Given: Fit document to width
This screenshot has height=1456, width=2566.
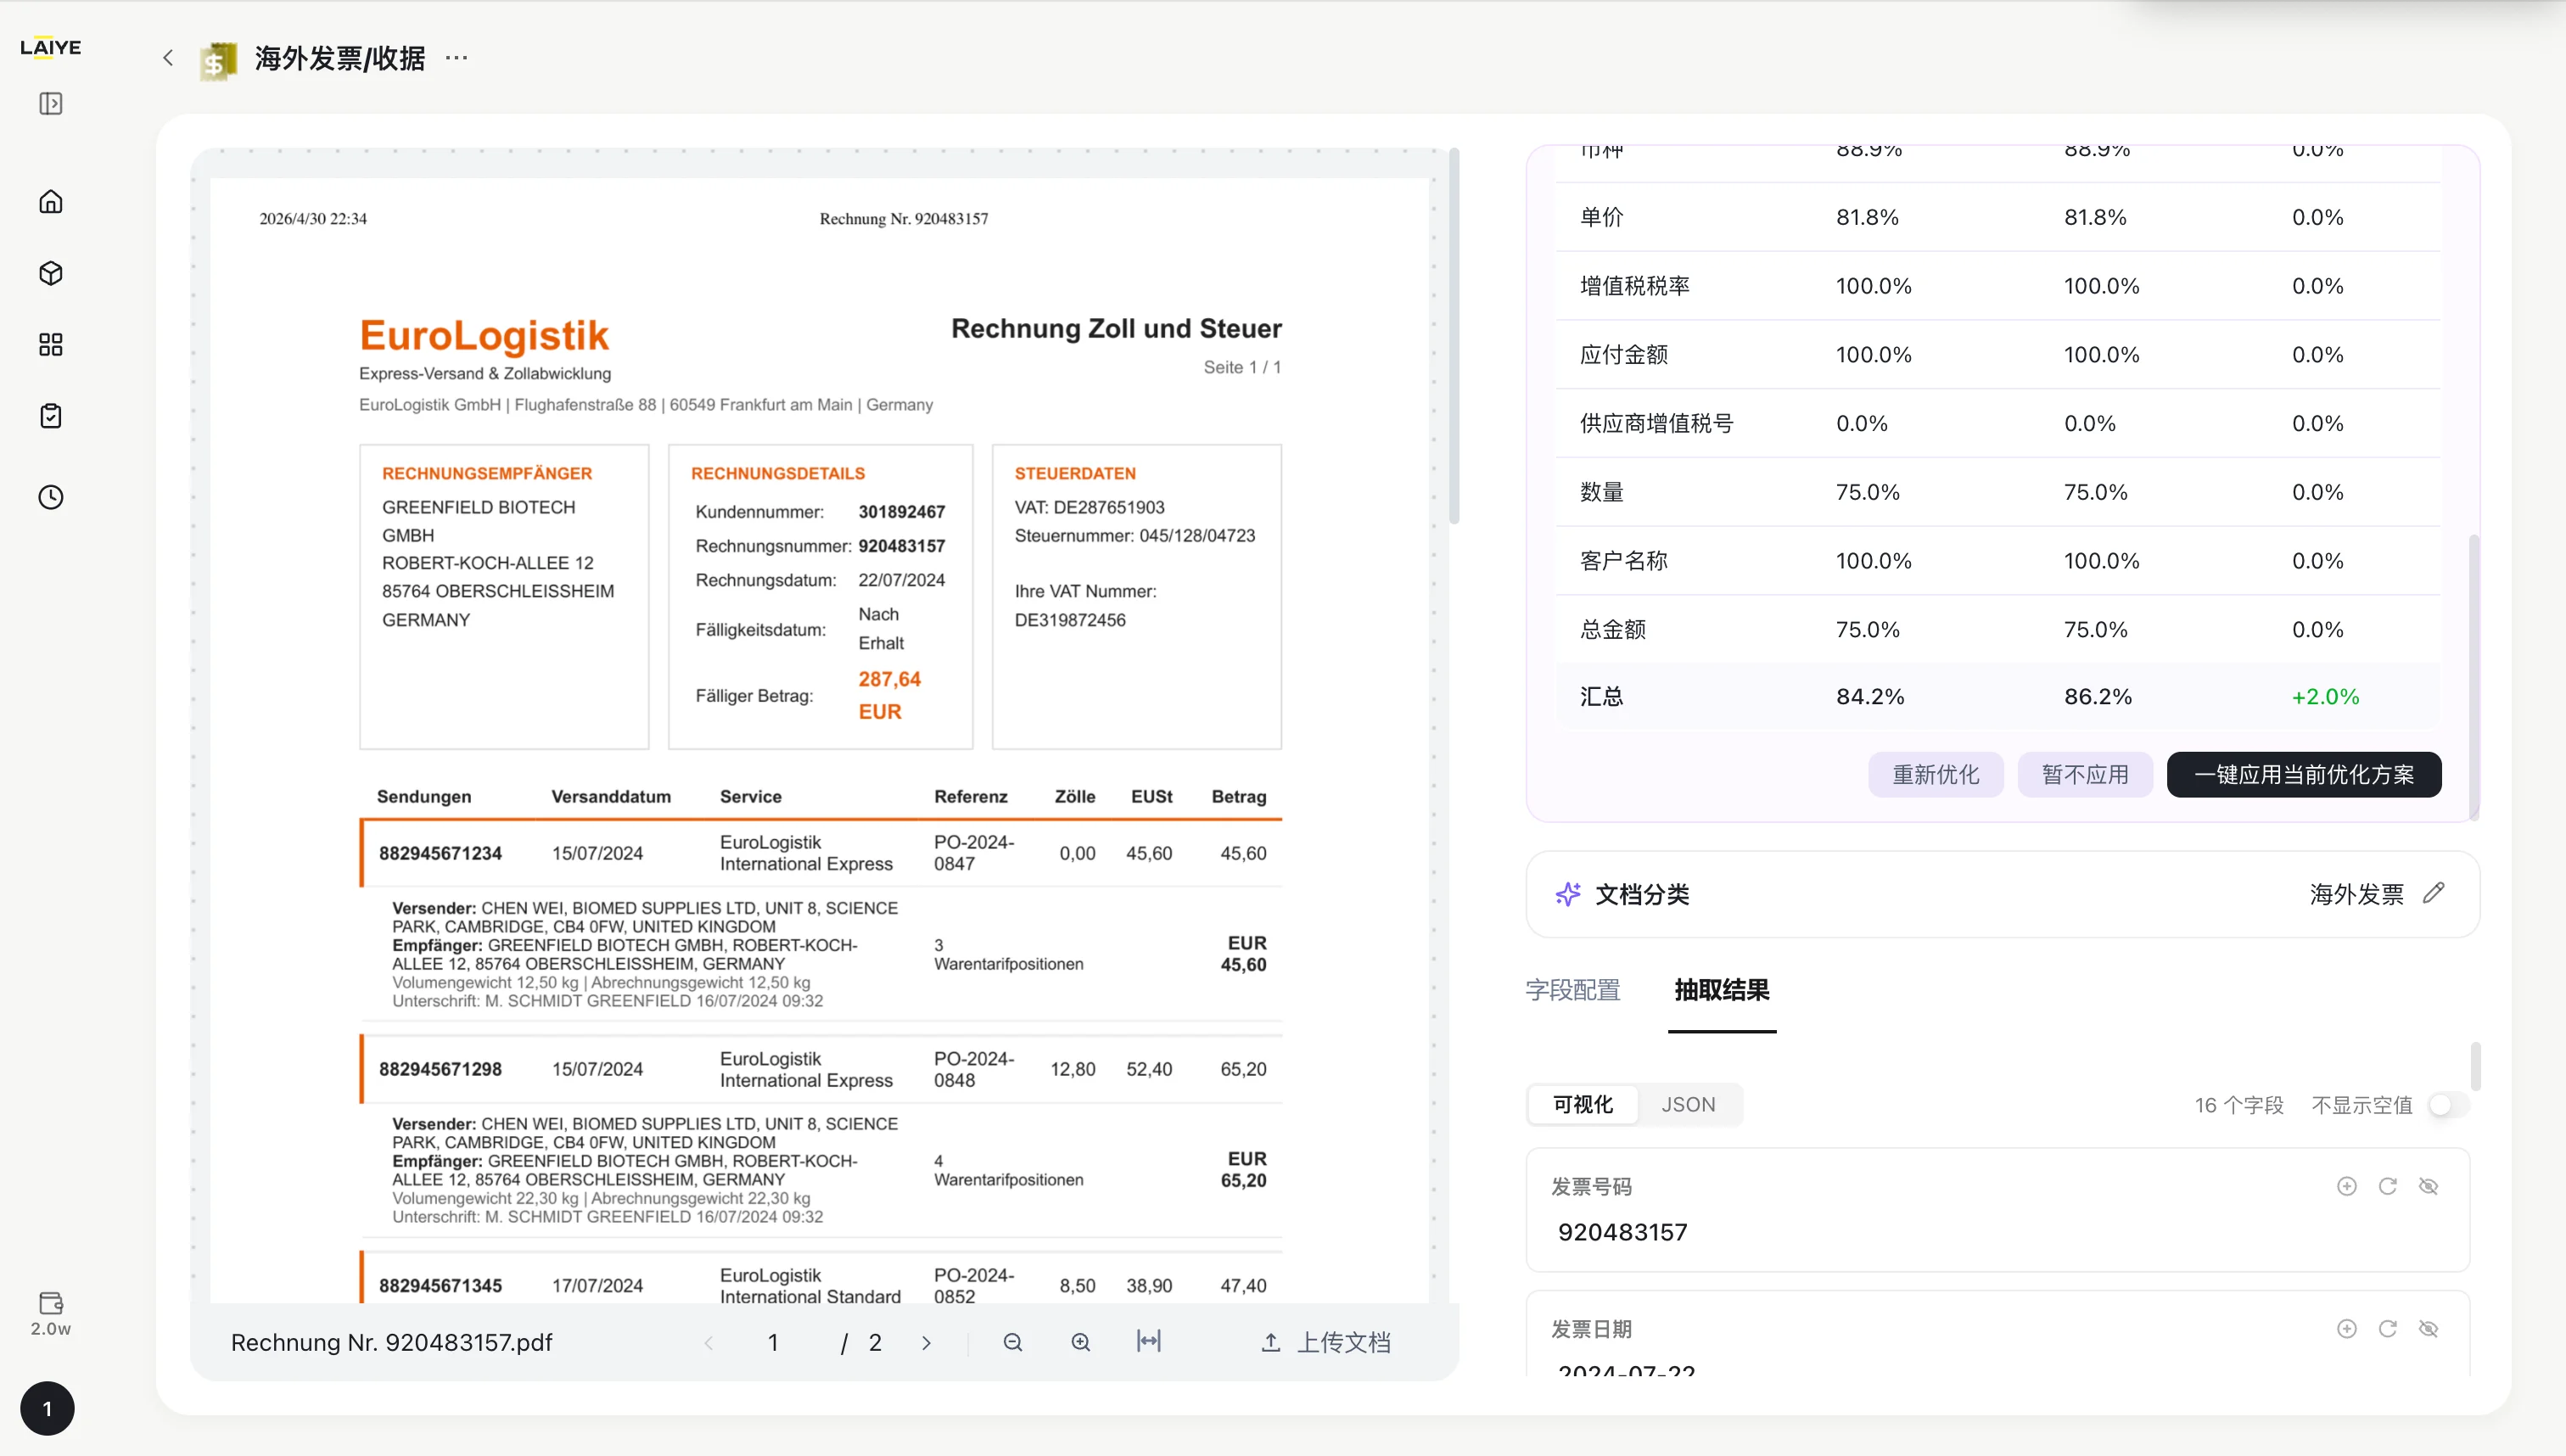Looking at the screenshot, I should (x=1149, y=1341).
